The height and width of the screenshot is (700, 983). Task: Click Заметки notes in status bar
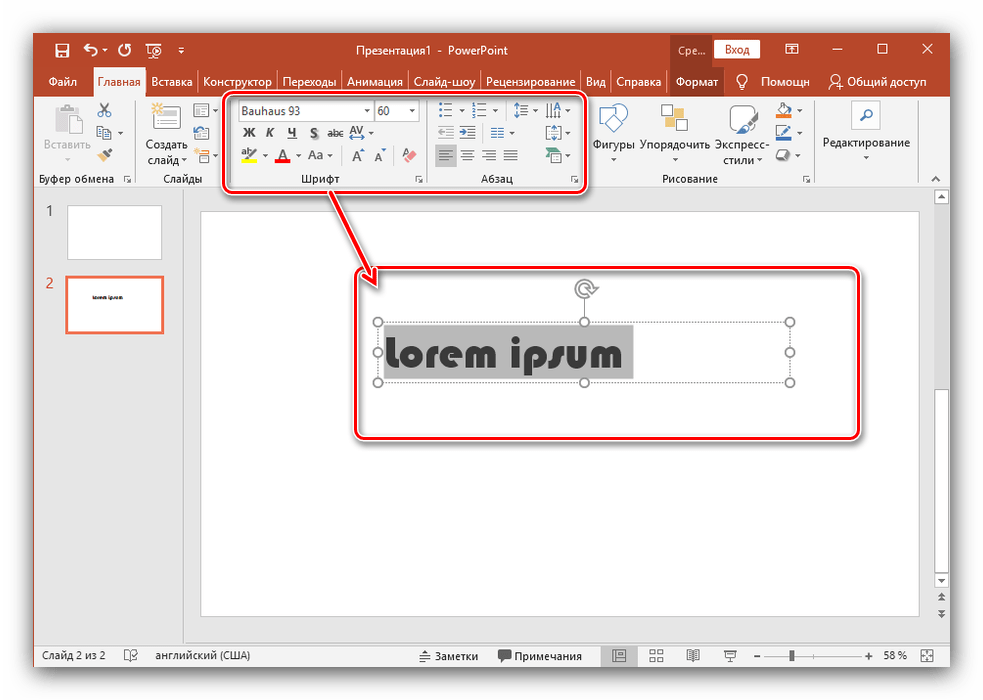pos(449,656)
